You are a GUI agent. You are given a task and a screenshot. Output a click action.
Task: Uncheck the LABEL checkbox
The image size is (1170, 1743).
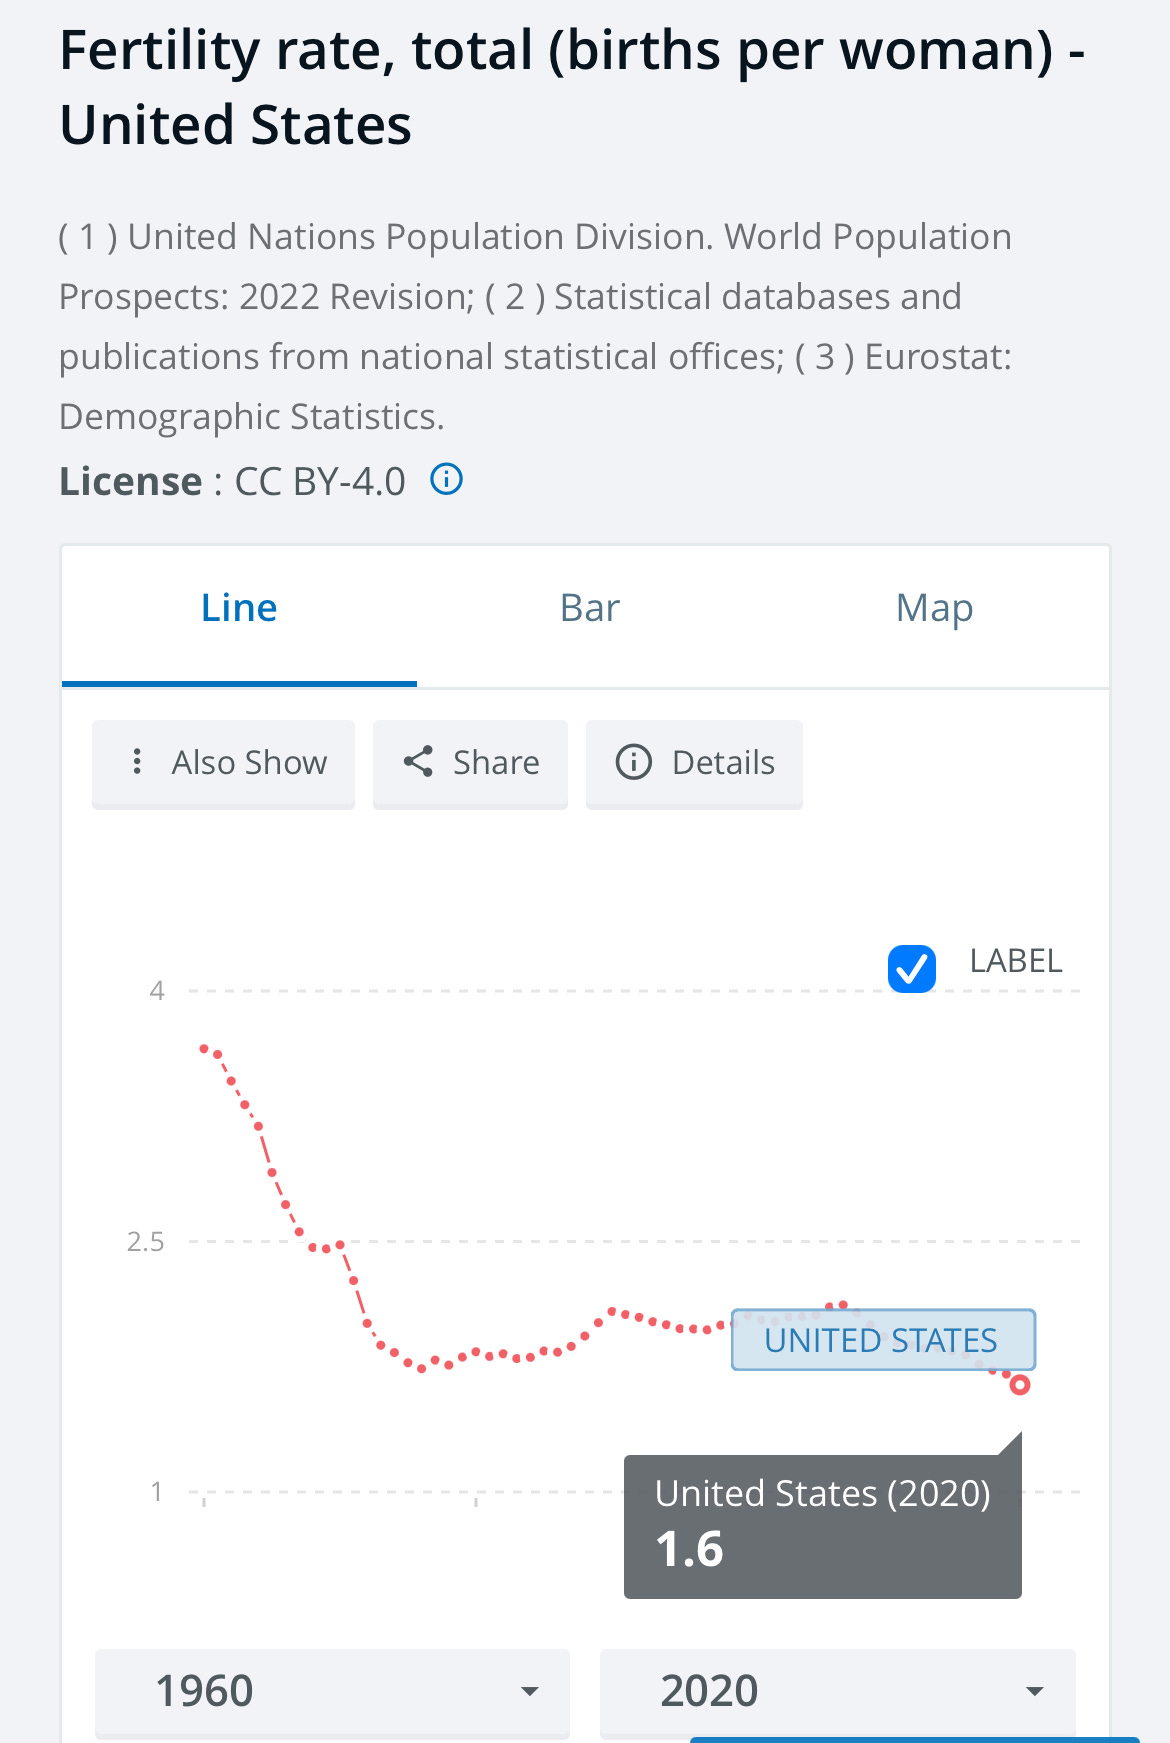pos(912,968)
